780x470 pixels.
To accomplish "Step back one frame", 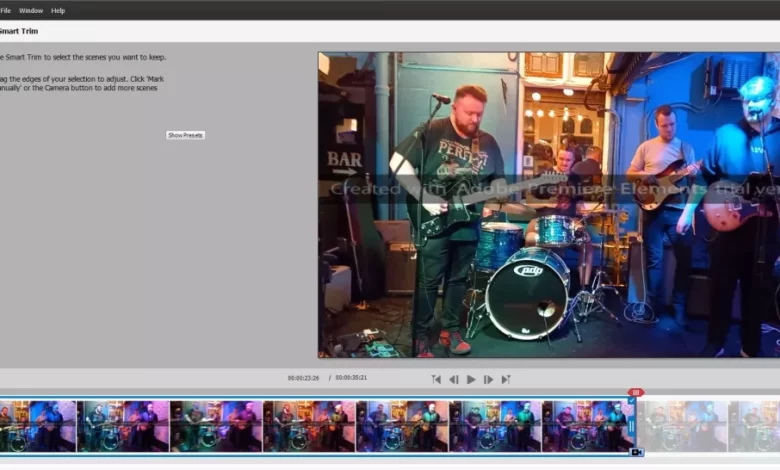I will [453, 380].
